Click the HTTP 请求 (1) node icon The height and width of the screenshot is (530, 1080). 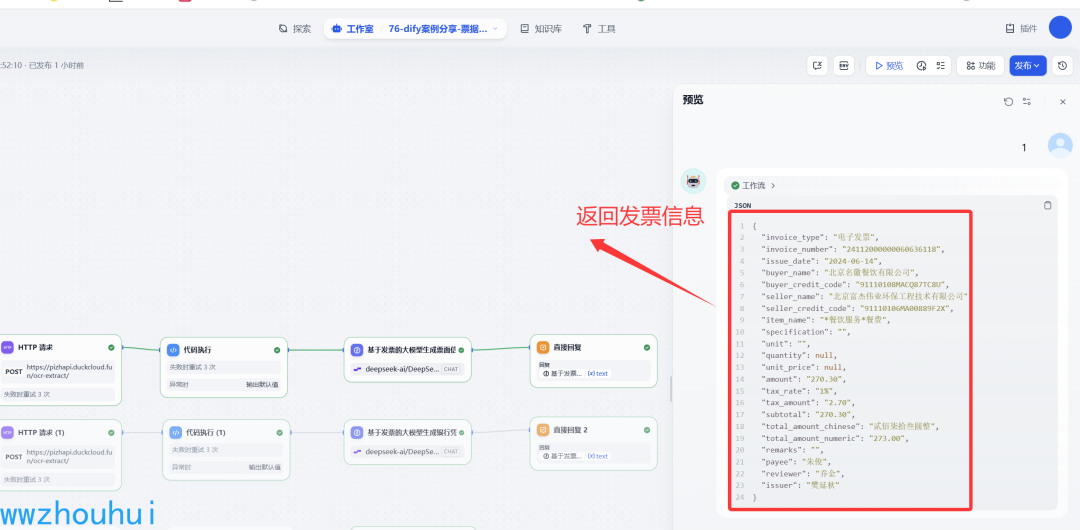point(7,432)
